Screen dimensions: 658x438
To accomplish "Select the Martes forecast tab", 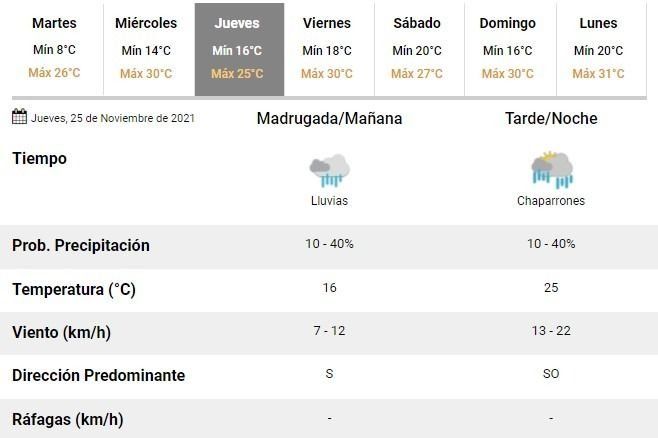I will pyautogui.click(x=55, y=48).
